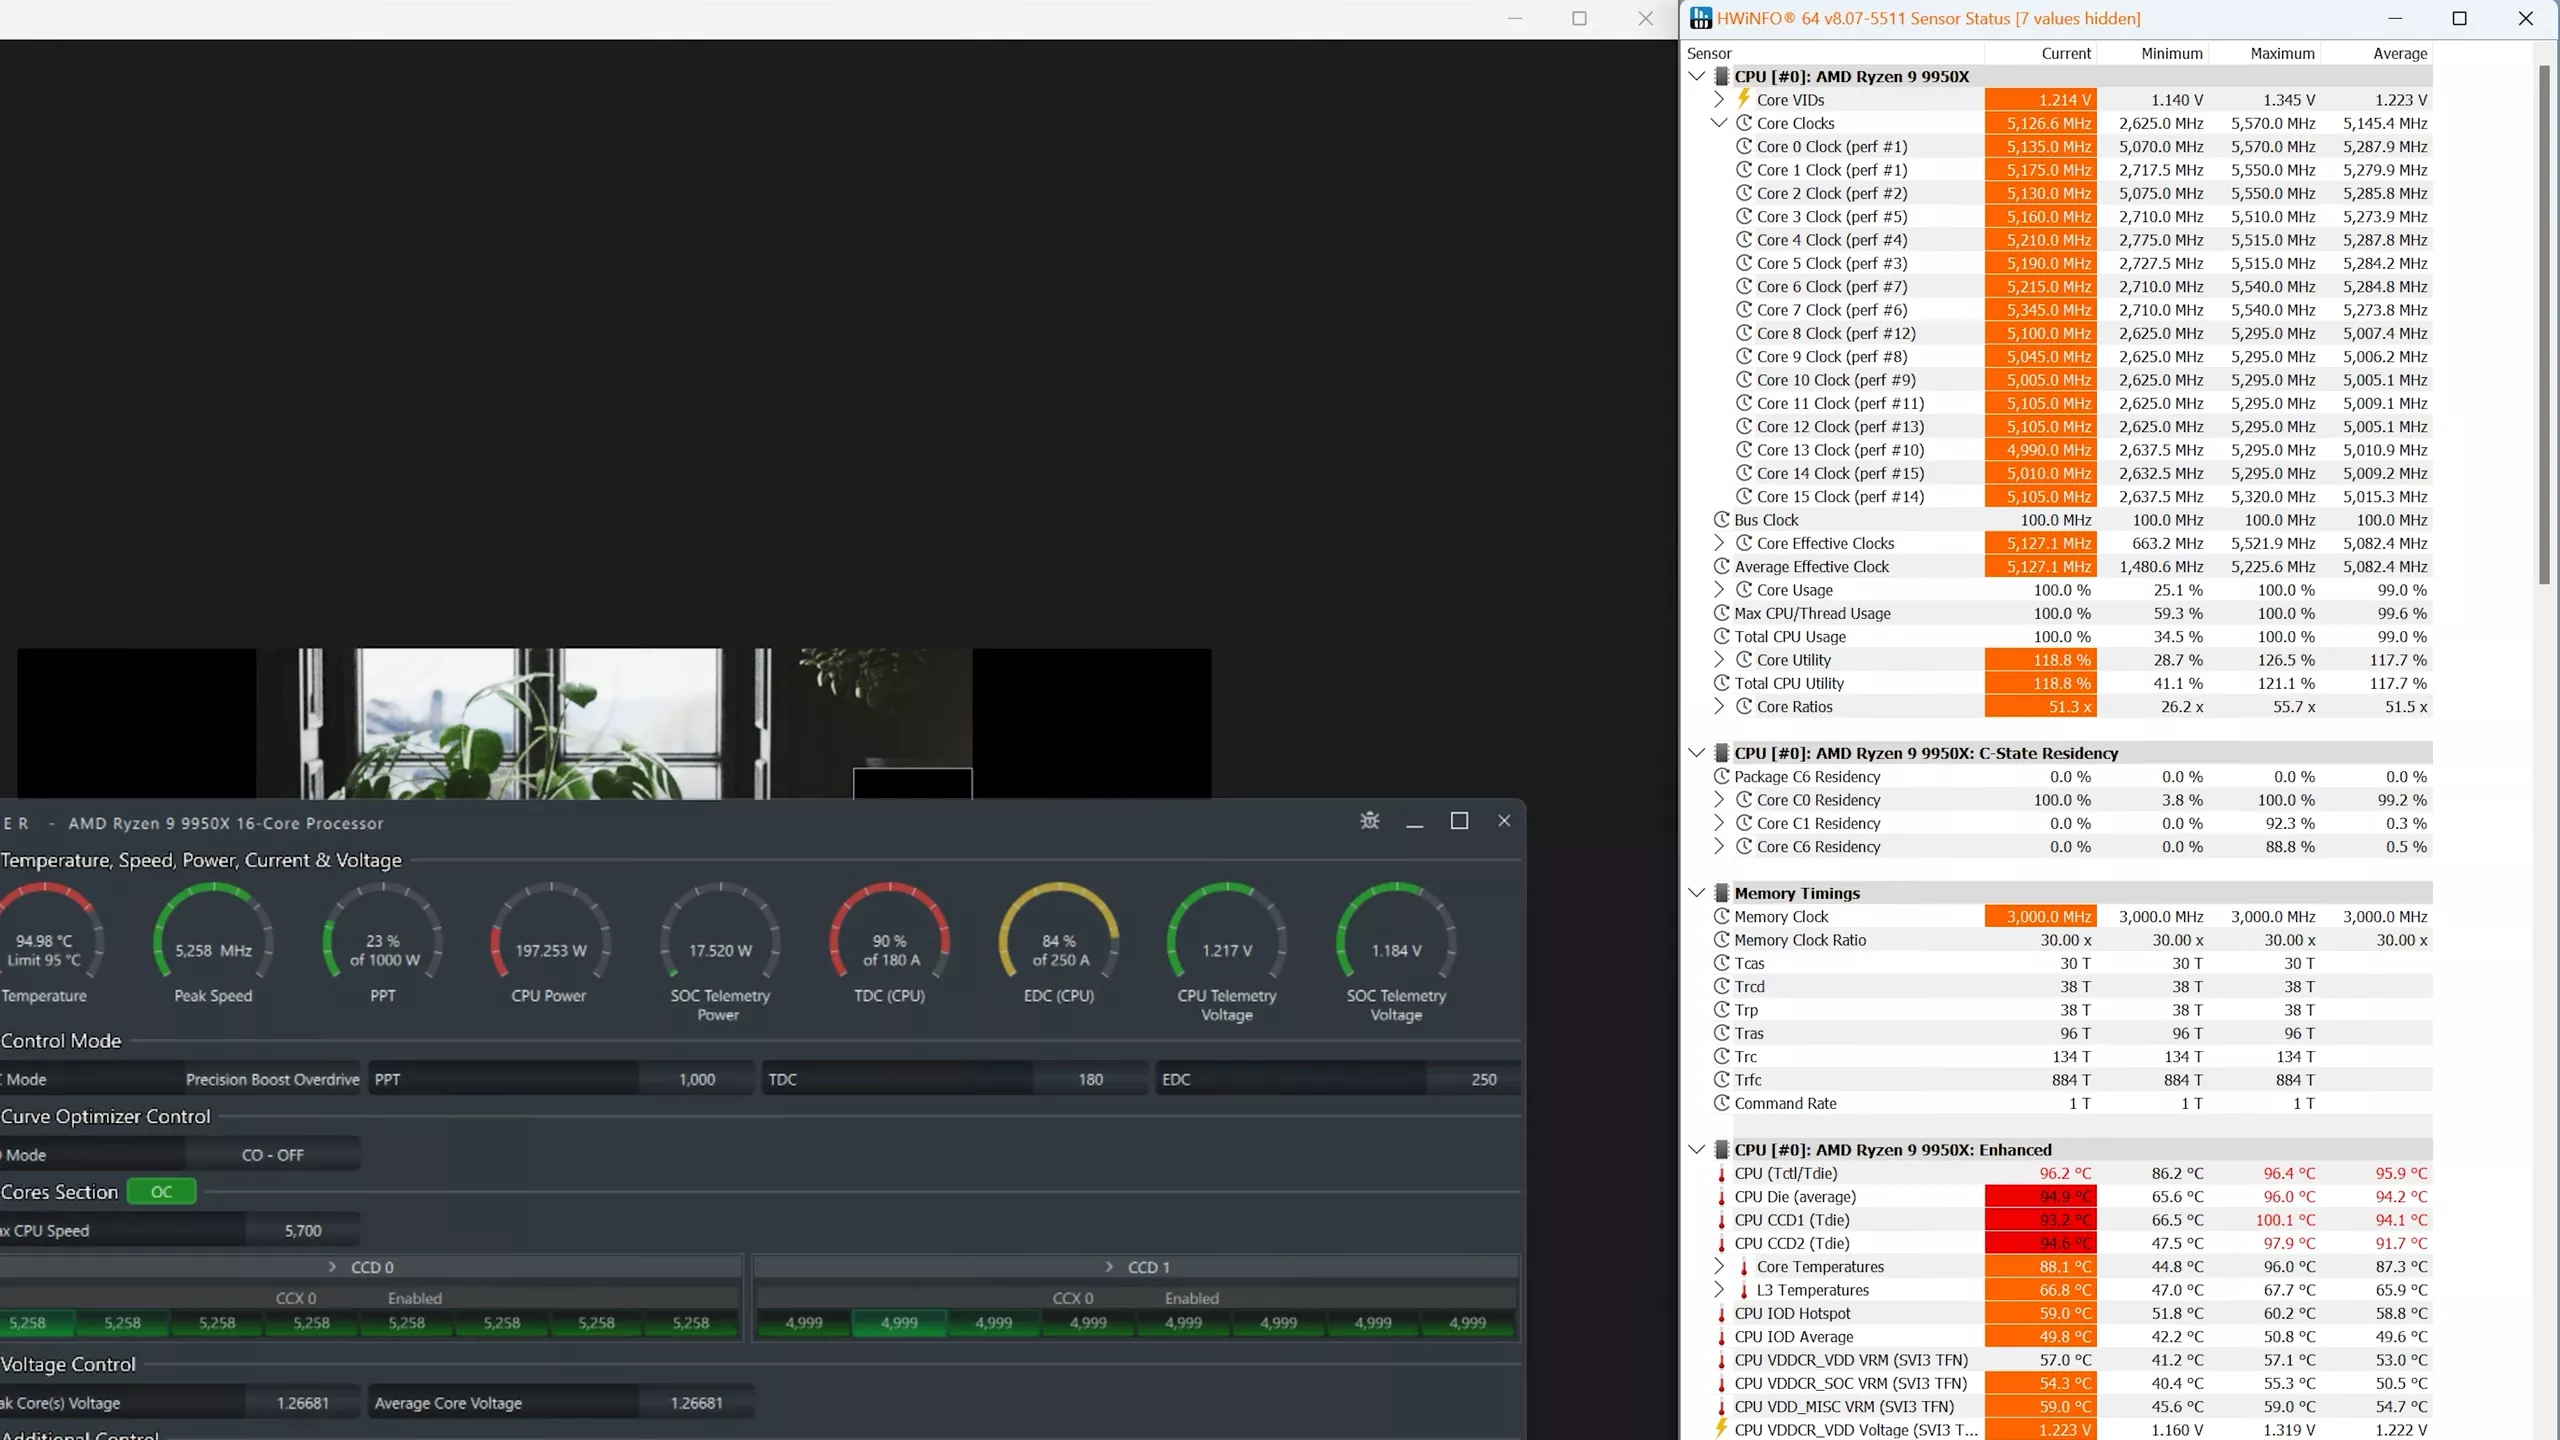2560x1440 pixels.
Task: Collapse the Core Clocks tree node
Action: point(1718,123)
